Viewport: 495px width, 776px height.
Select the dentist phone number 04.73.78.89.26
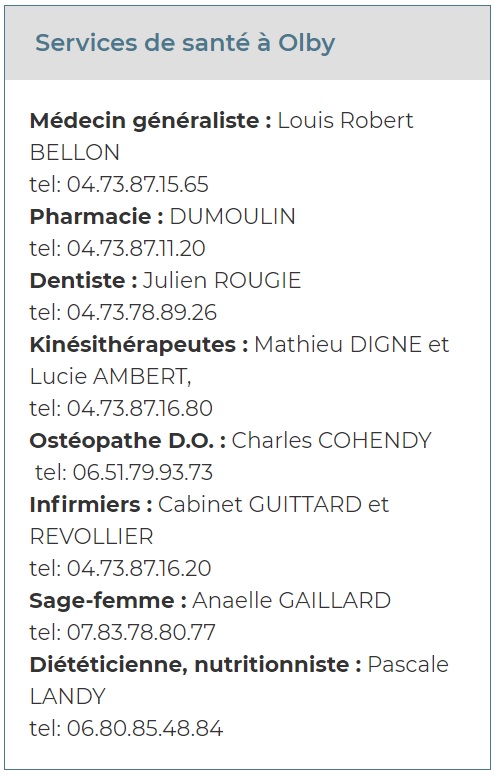point(142,312)
